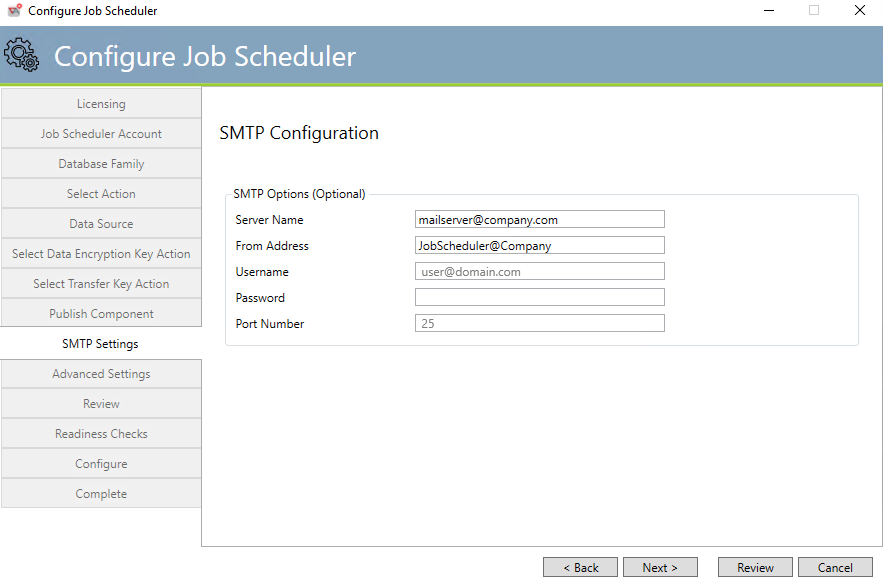This screenshot has width=883, height=586.
Task: Open the Advanced Settings step
Action: pos(101,373)
